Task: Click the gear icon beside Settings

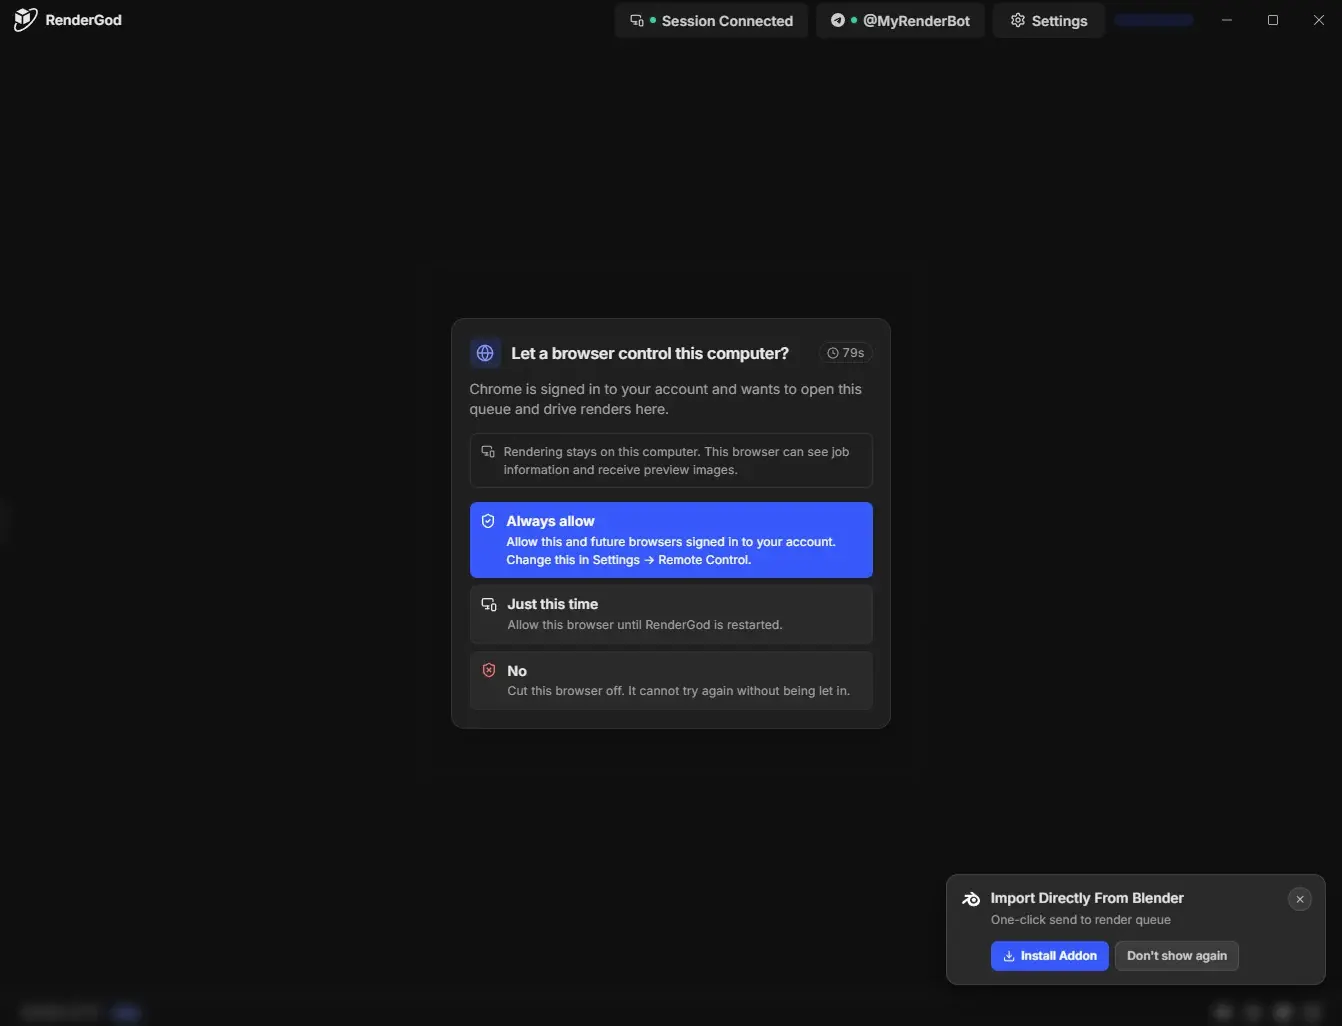Action: point(1017,21)
